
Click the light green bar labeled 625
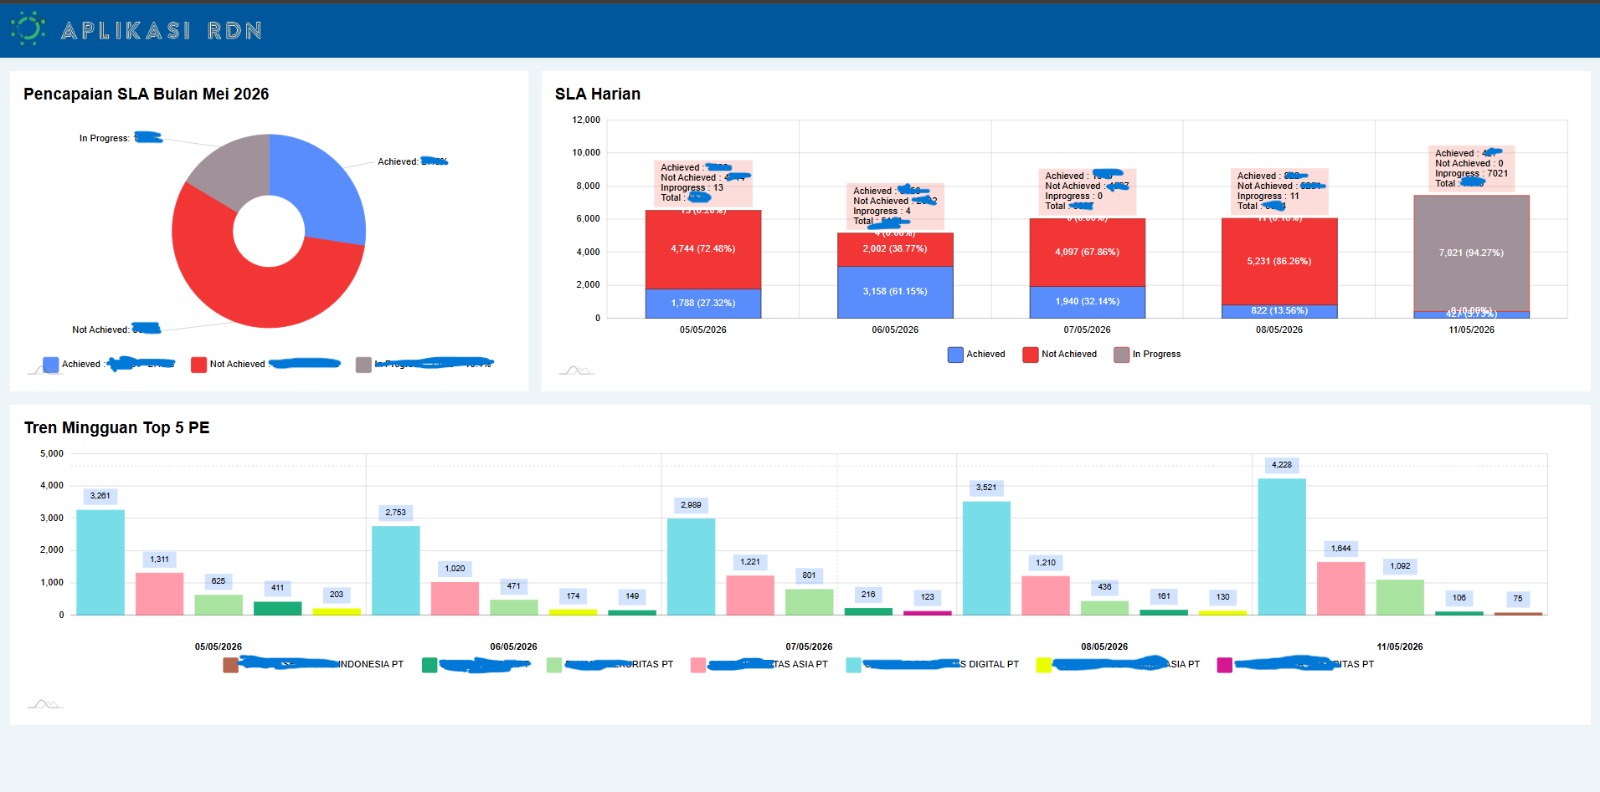pyautogui.click(x=218, y=605)
